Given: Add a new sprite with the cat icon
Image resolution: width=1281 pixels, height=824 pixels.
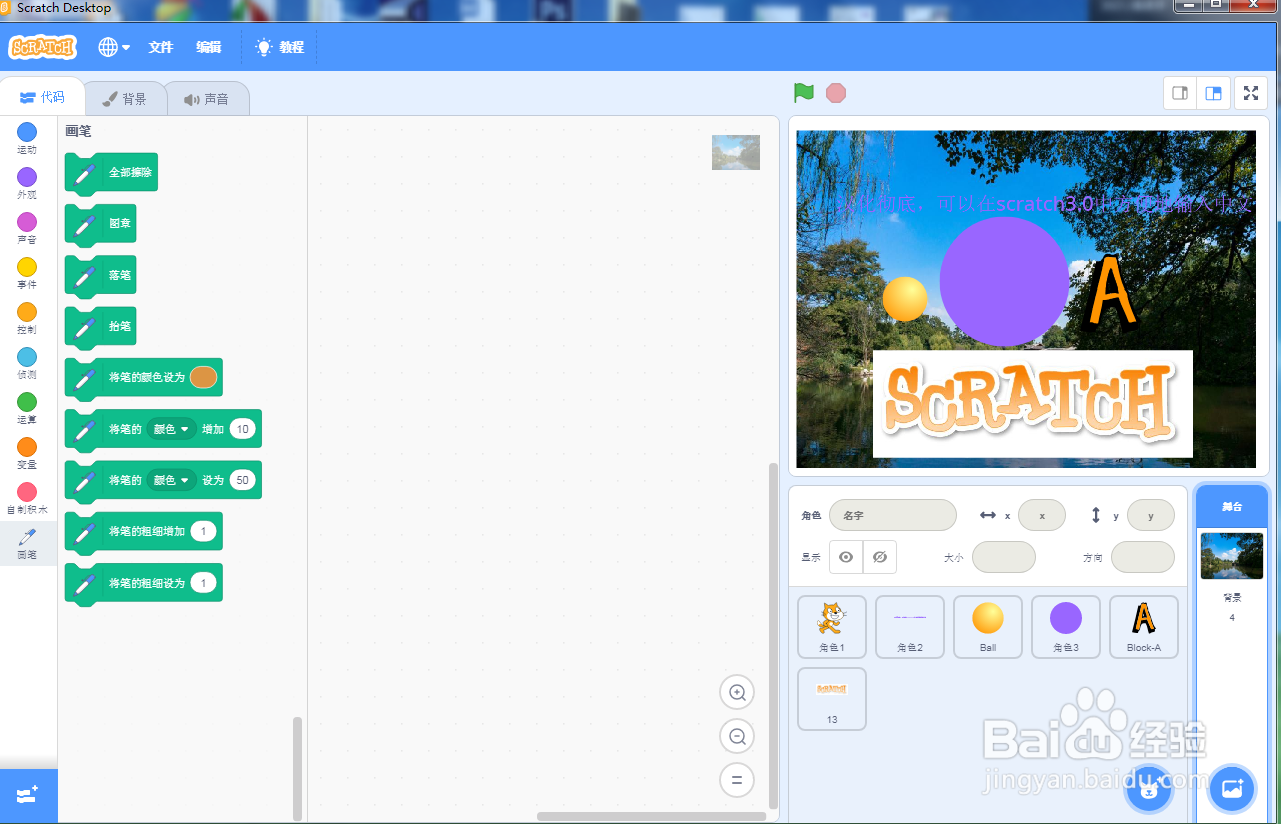Looking at the screenshot, I should (1147, 789).
